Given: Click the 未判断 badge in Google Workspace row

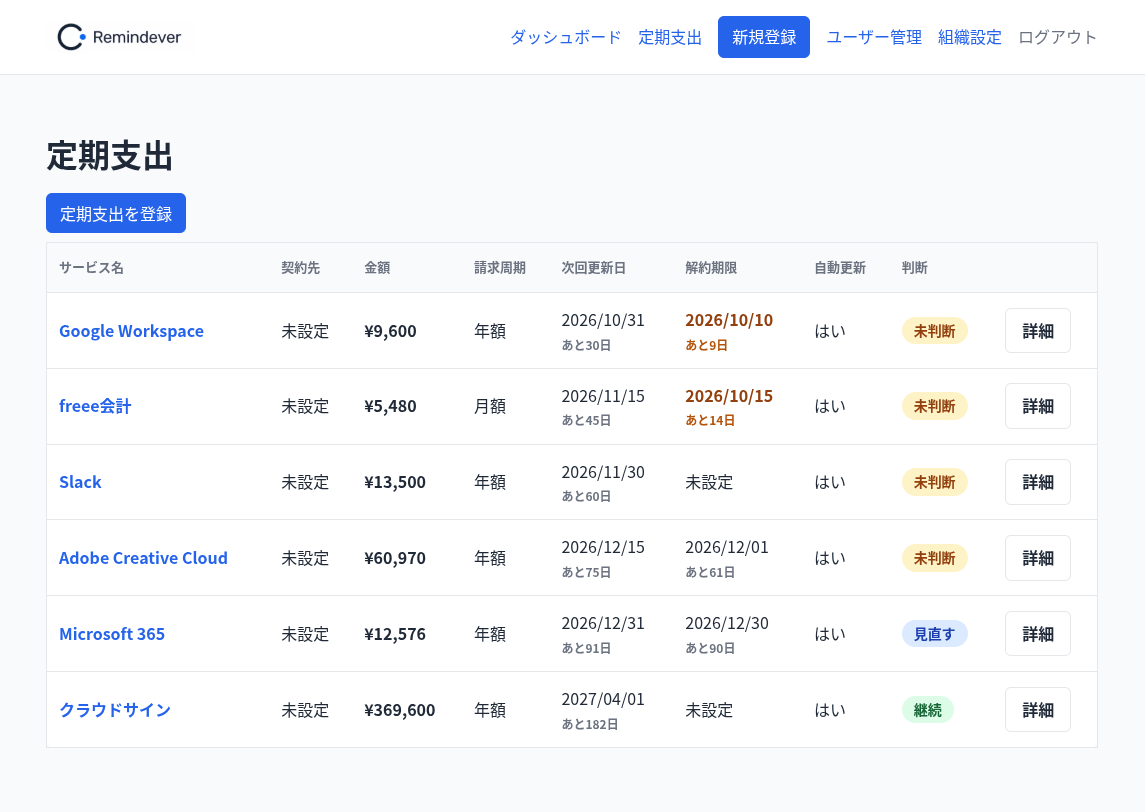Looking at the screenshot, I should click(x=935, y=331).
